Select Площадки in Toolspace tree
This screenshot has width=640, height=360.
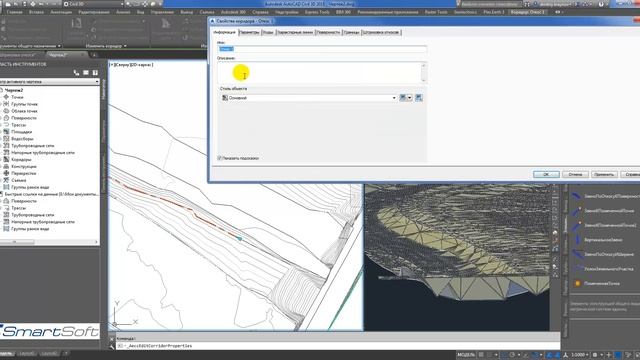pyautogui.click(x=21, y=132)
